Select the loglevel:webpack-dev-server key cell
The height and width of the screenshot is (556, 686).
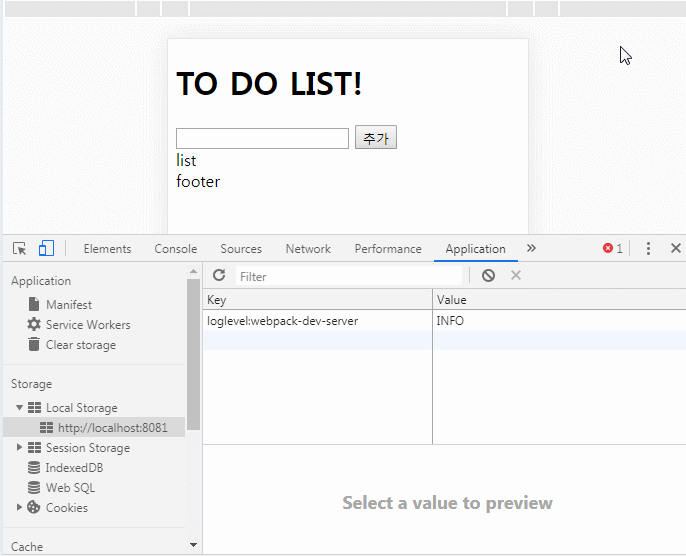pos(317,321)
